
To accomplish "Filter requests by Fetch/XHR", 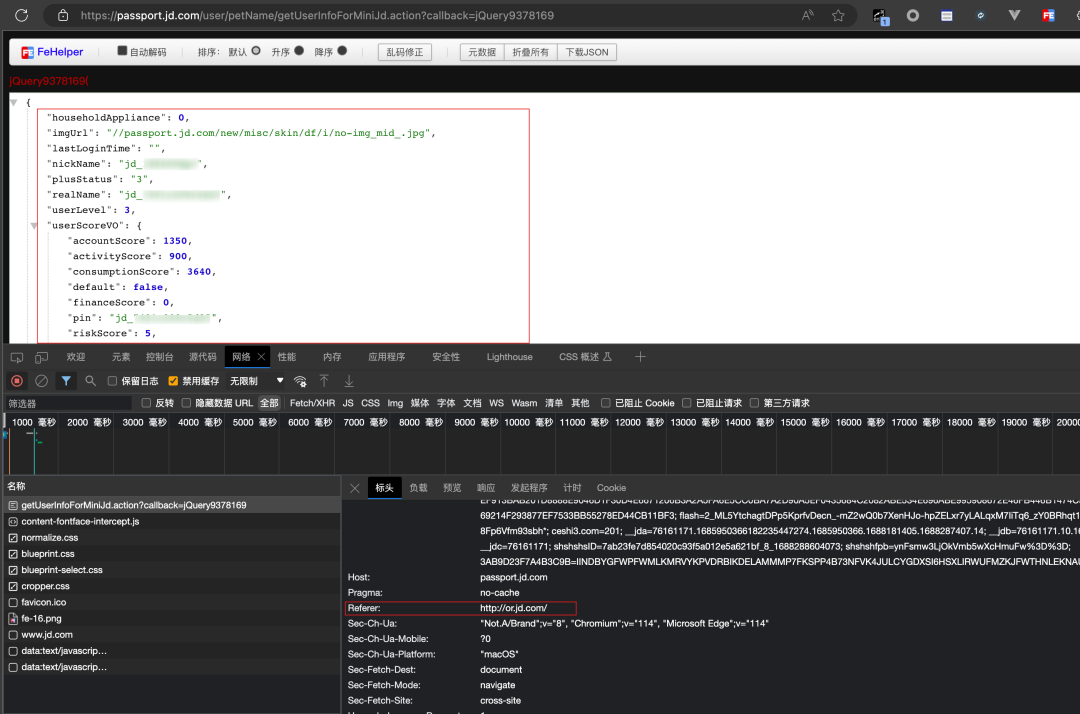I will coord(312,403).
